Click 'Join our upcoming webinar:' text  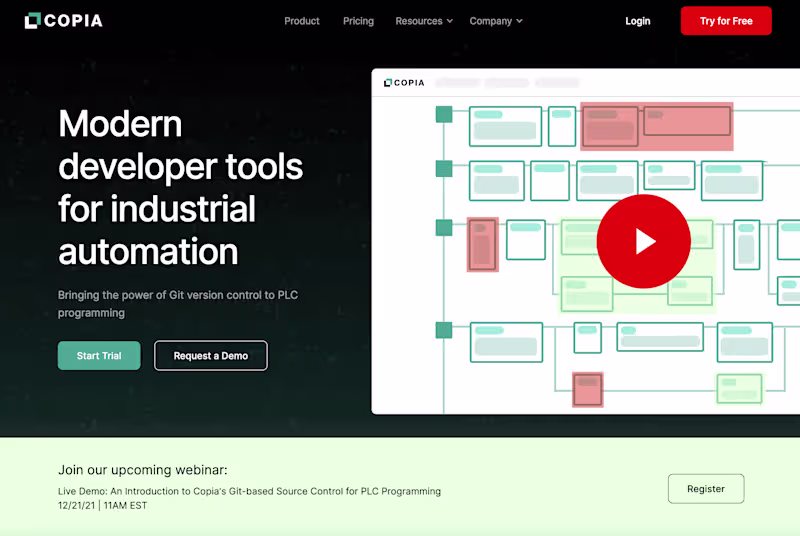click(143, 470)
